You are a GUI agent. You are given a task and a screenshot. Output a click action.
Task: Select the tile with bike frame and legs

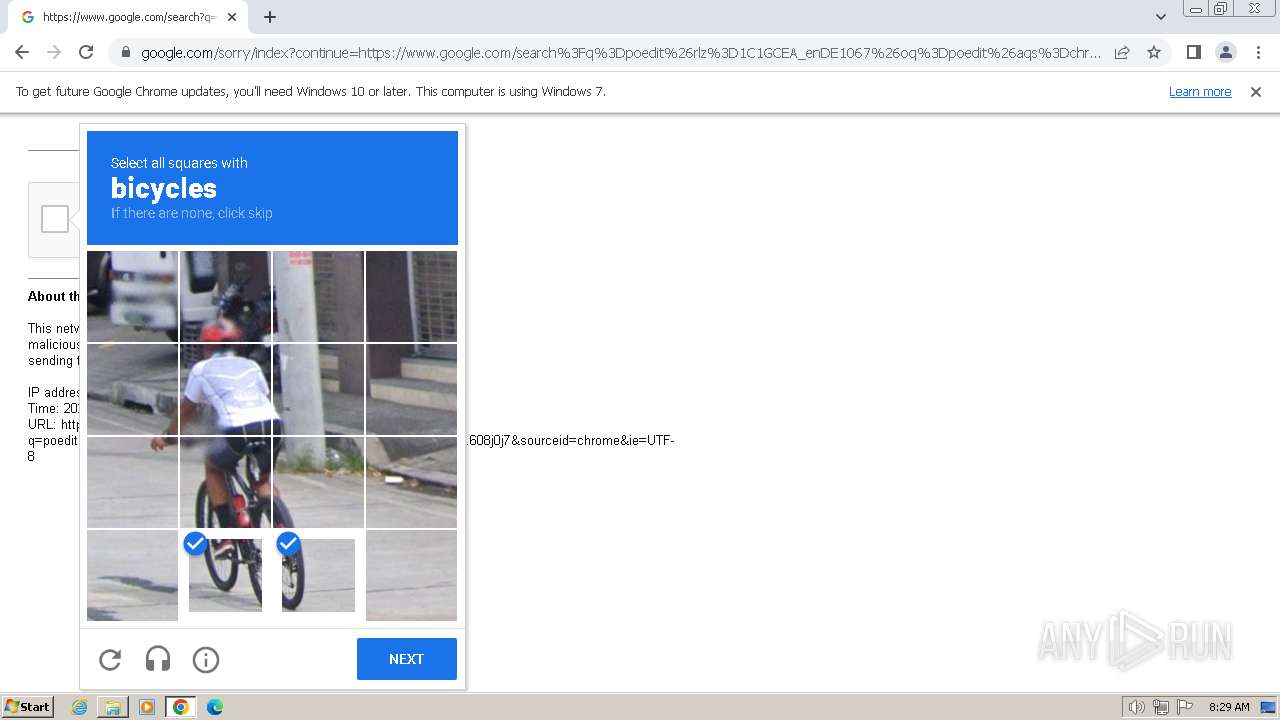pos(225,482)
